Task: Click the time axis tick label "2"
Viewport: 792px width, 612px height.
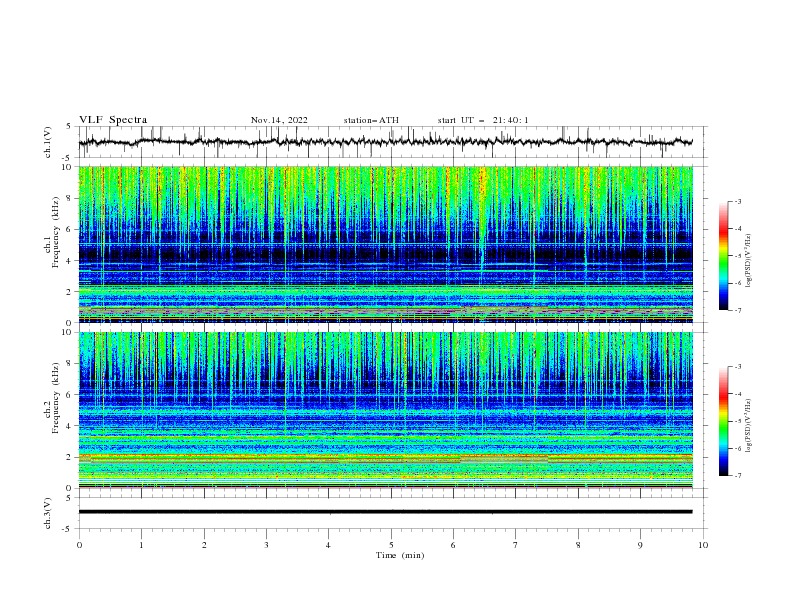Action: point(204,545)
